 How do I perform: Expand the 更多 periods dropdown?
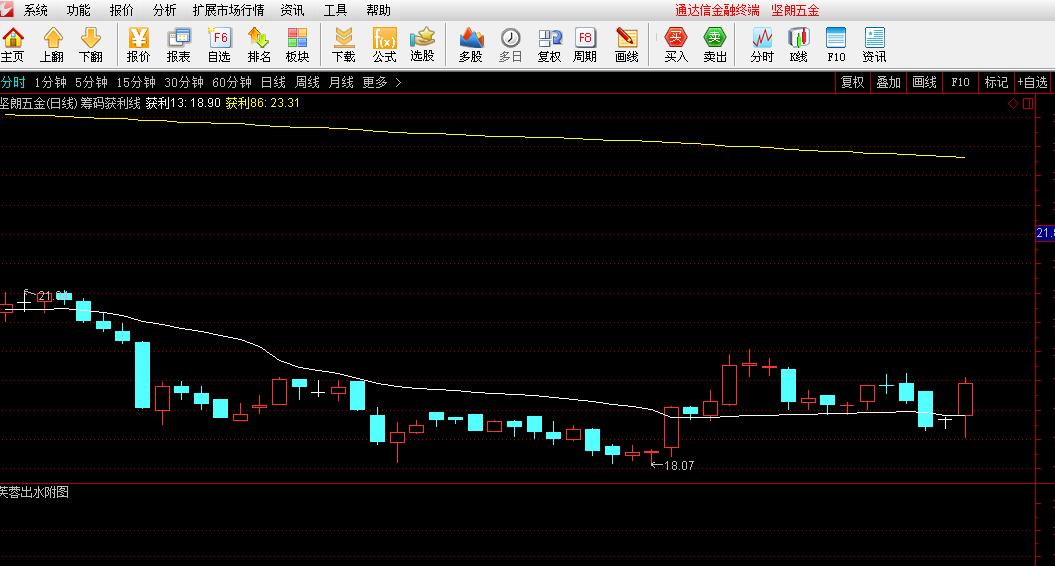(x=381, y=82)
